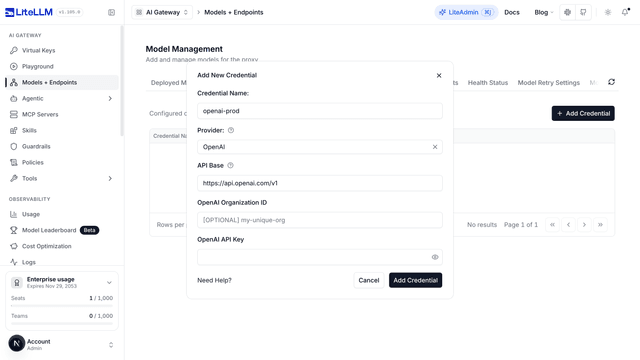
Task: Click the sidebar scrollbar
Action: point(122,81)
